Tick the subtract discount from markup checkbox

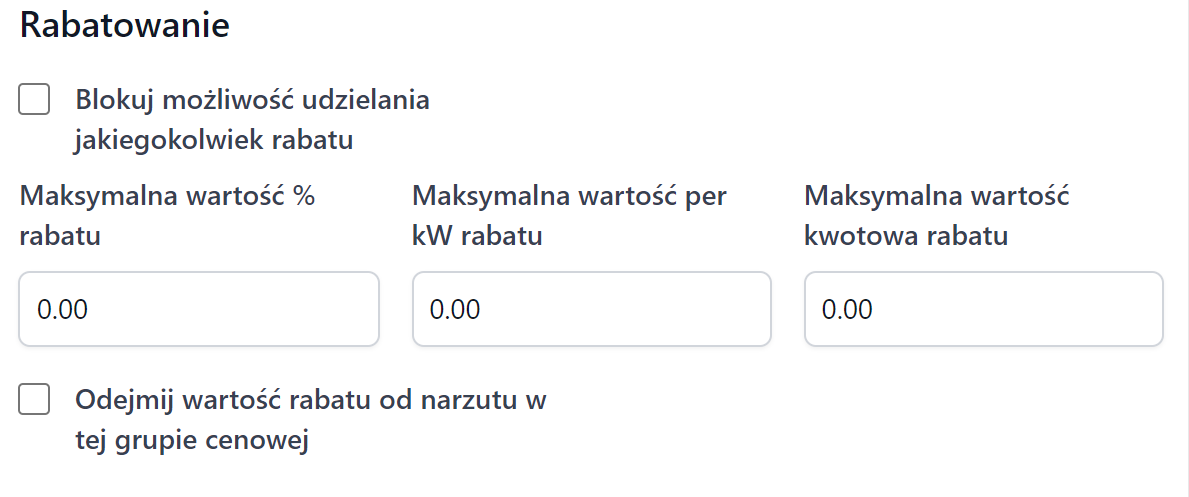tap(35, 401)
